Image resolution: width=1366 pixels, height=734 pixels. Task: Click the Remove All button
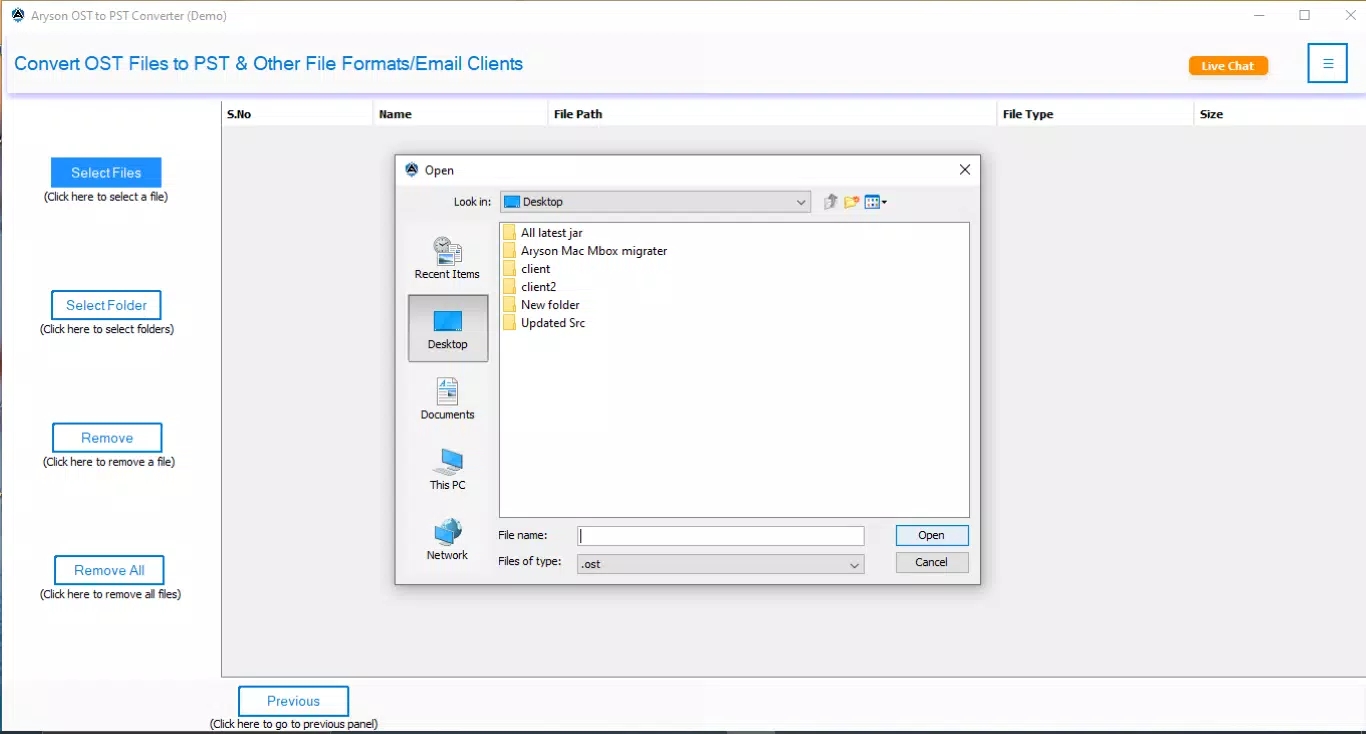109,570
